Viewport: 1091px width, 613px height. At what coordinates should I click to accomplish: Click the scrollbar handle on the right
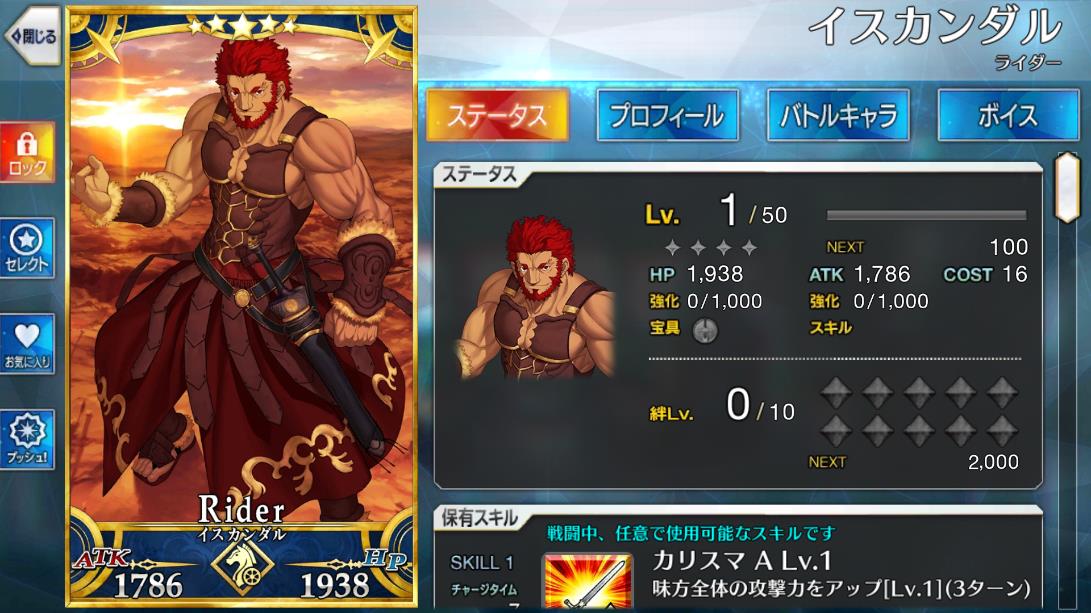point(1067,186)
